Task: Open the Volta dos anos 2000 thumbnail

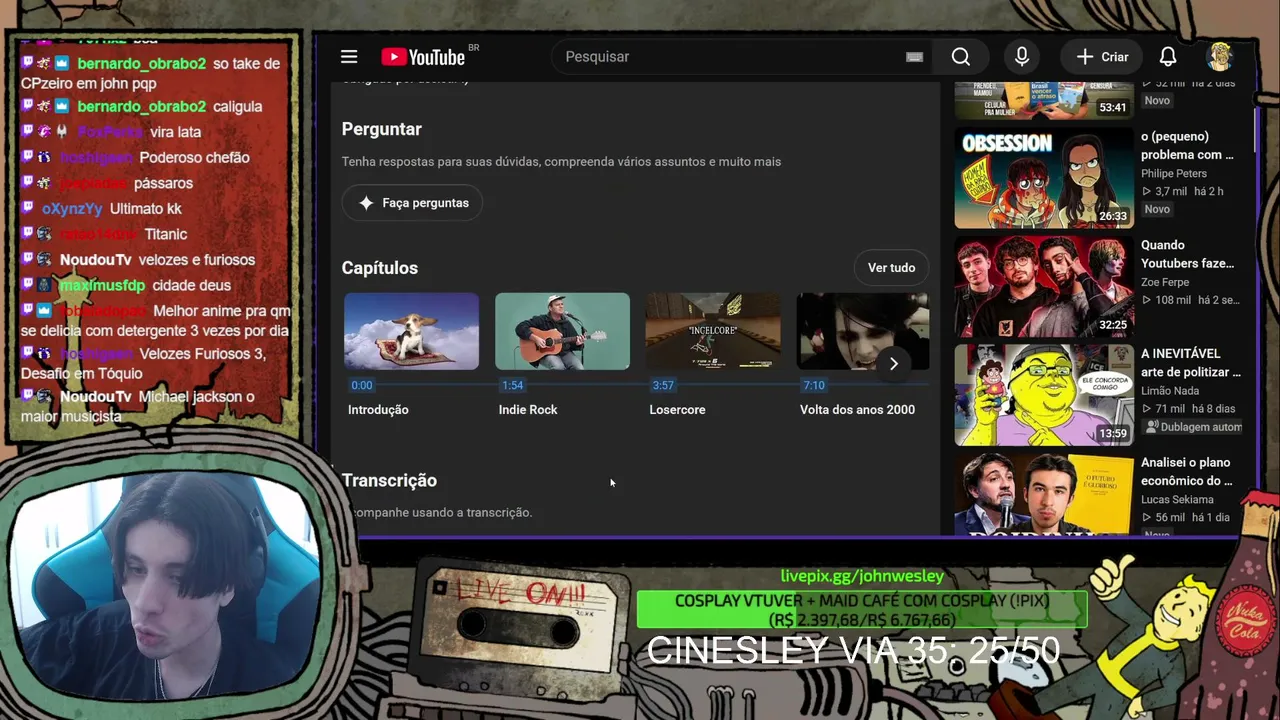Action: tap(862, 331)
